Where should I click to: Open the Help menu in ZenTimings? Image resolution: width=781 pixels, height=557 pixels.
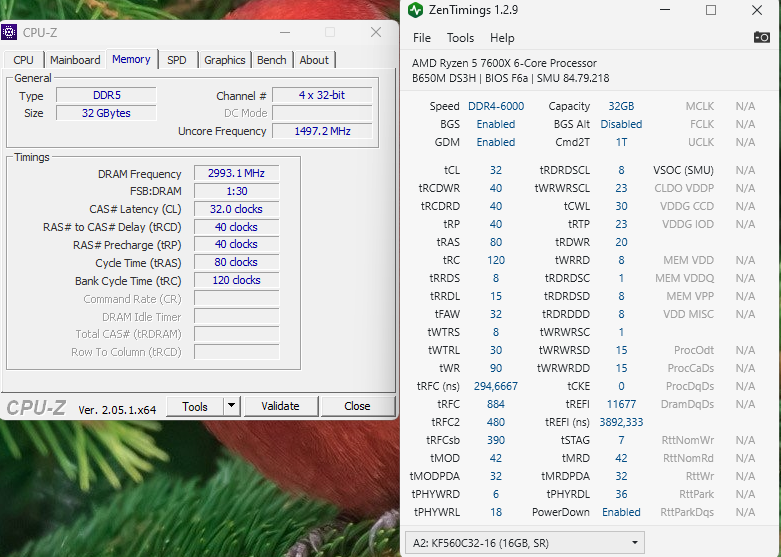point(502,38)
